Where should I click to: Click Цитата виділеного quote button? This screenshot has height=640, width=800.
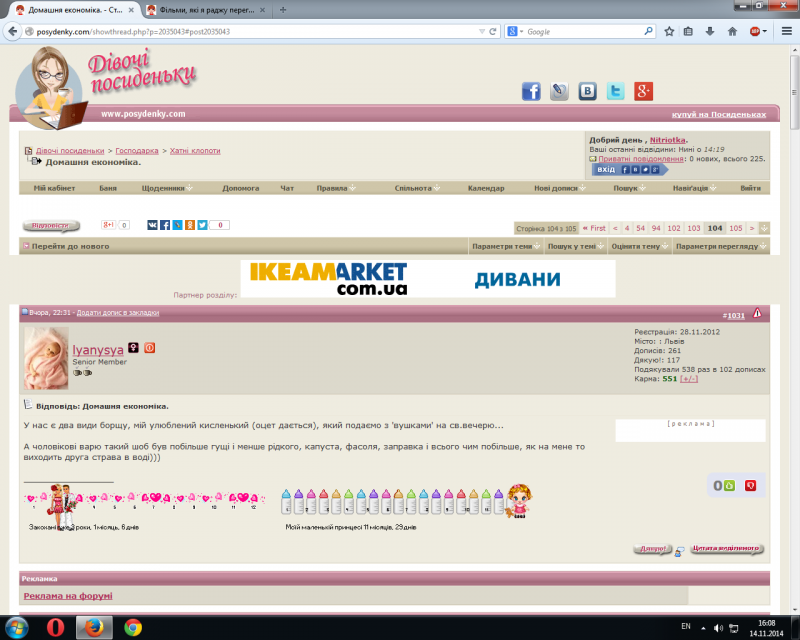point(727,549)
